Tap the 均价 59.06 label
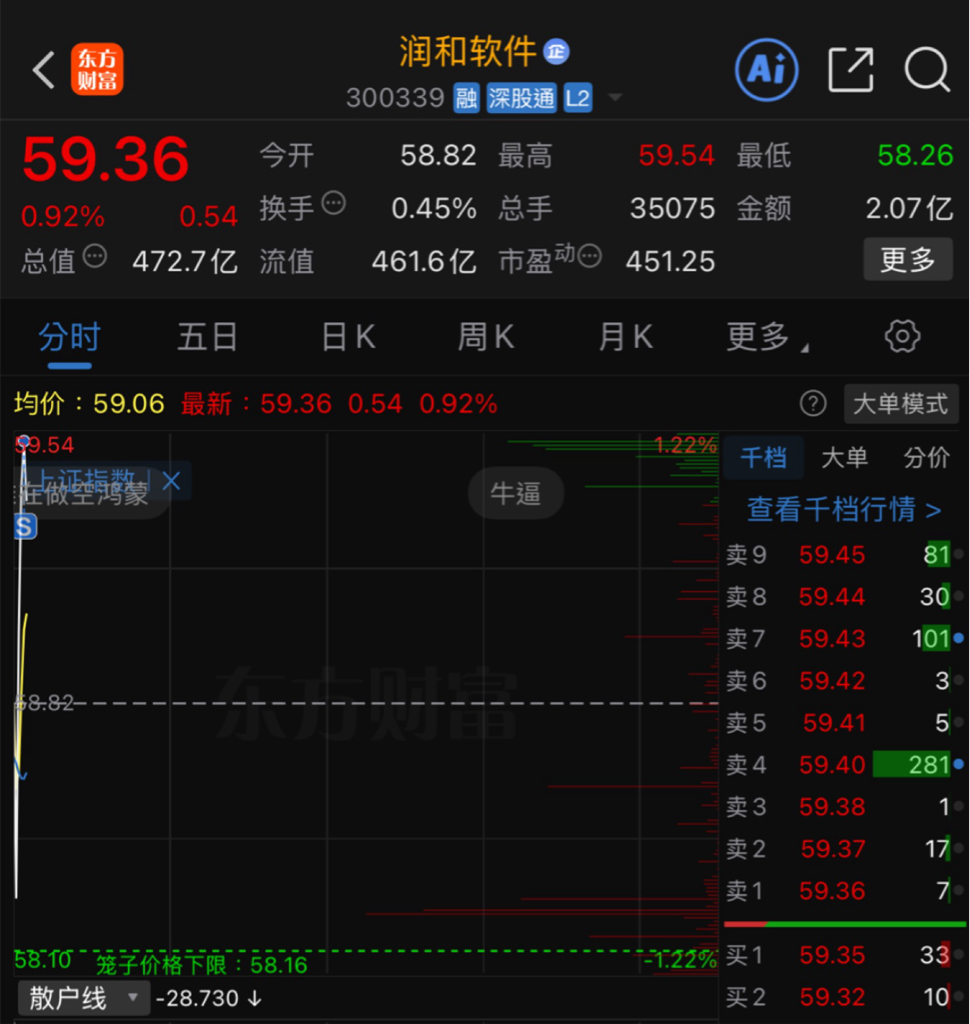970x1024 pixels. [89, 404]
